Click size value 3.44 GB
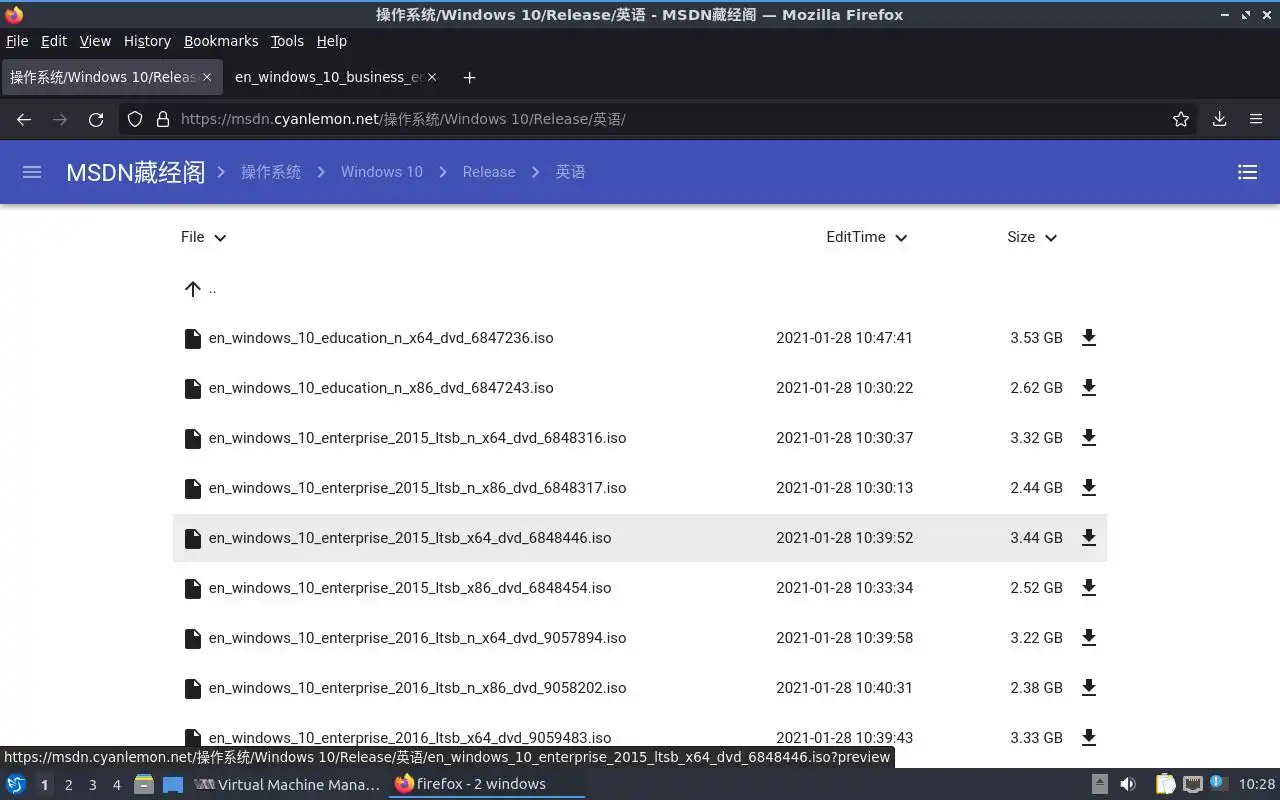The width and height of the screenshot is (1280, 800). click(x=1036, y=538)
